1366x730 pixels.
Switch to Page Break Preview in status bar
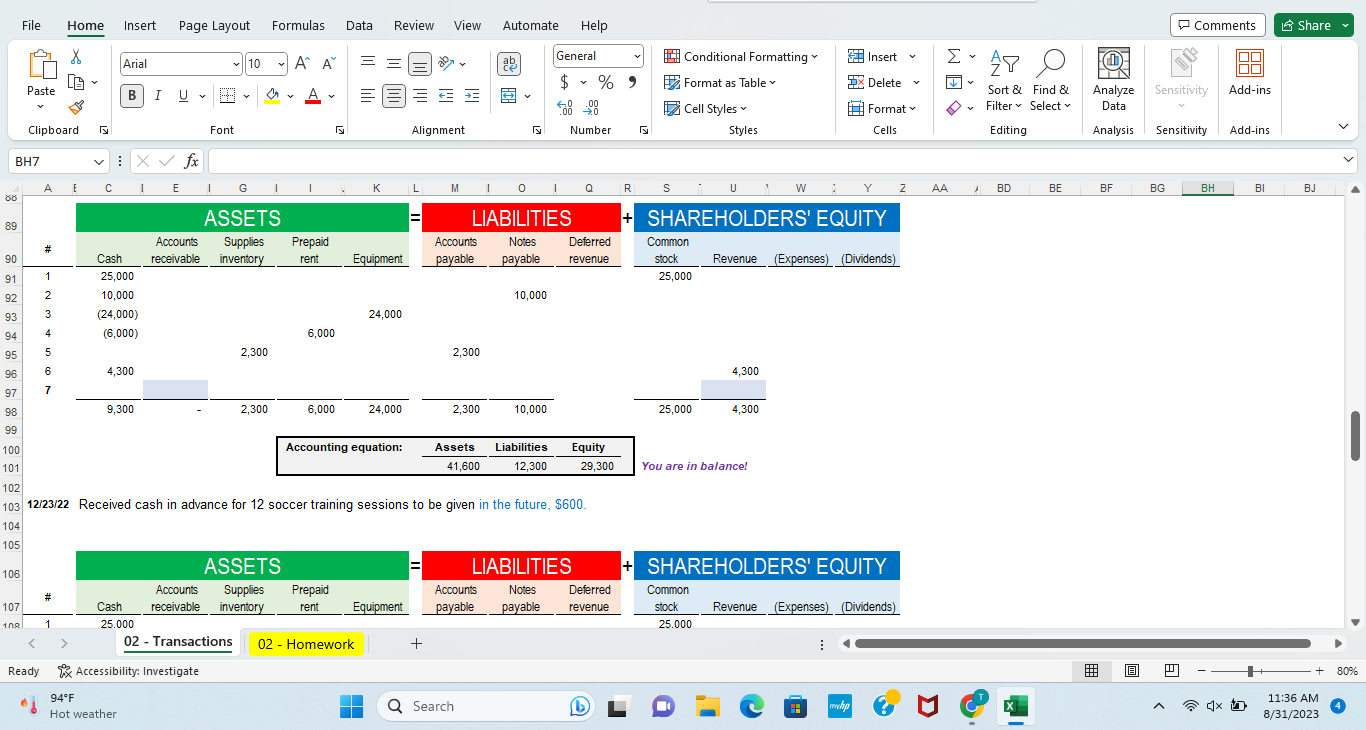[1170, 671]
